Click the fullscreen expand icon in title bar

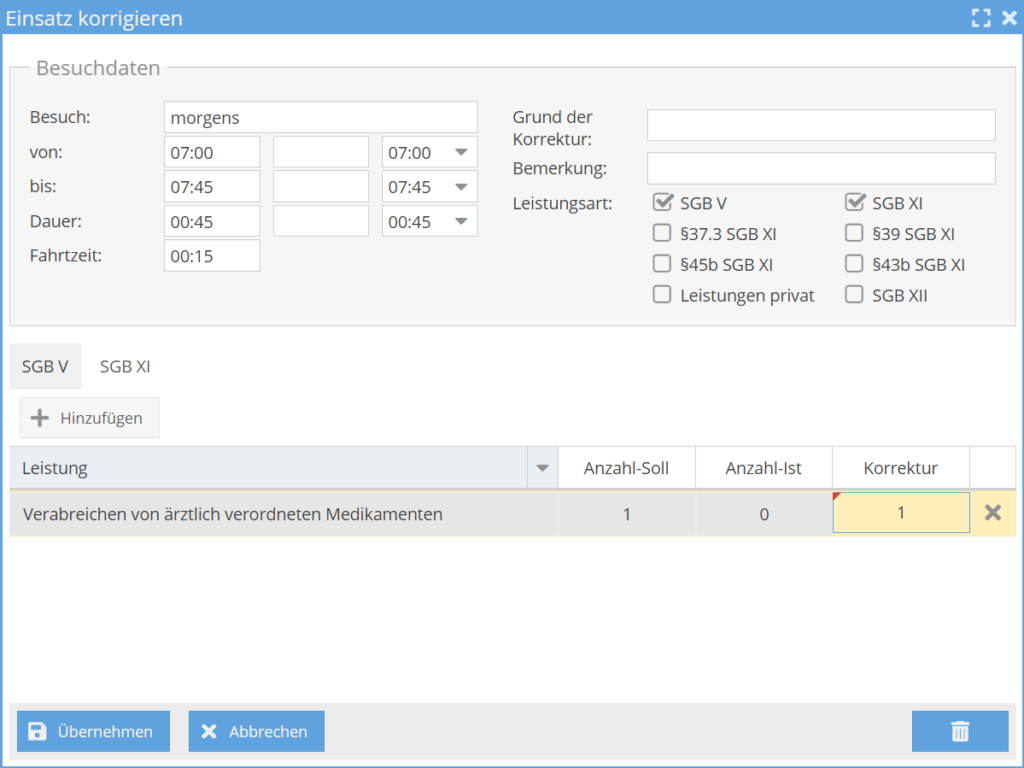tap(980, 18)
